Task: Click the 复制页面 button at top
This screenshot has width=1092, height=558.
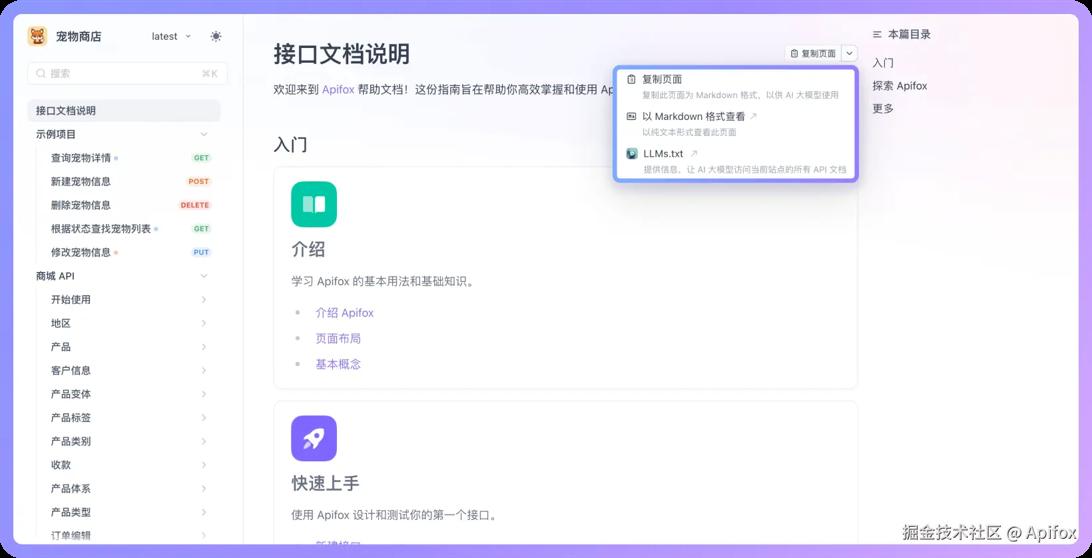Action: pyautogui.click(x=813, y=53)
